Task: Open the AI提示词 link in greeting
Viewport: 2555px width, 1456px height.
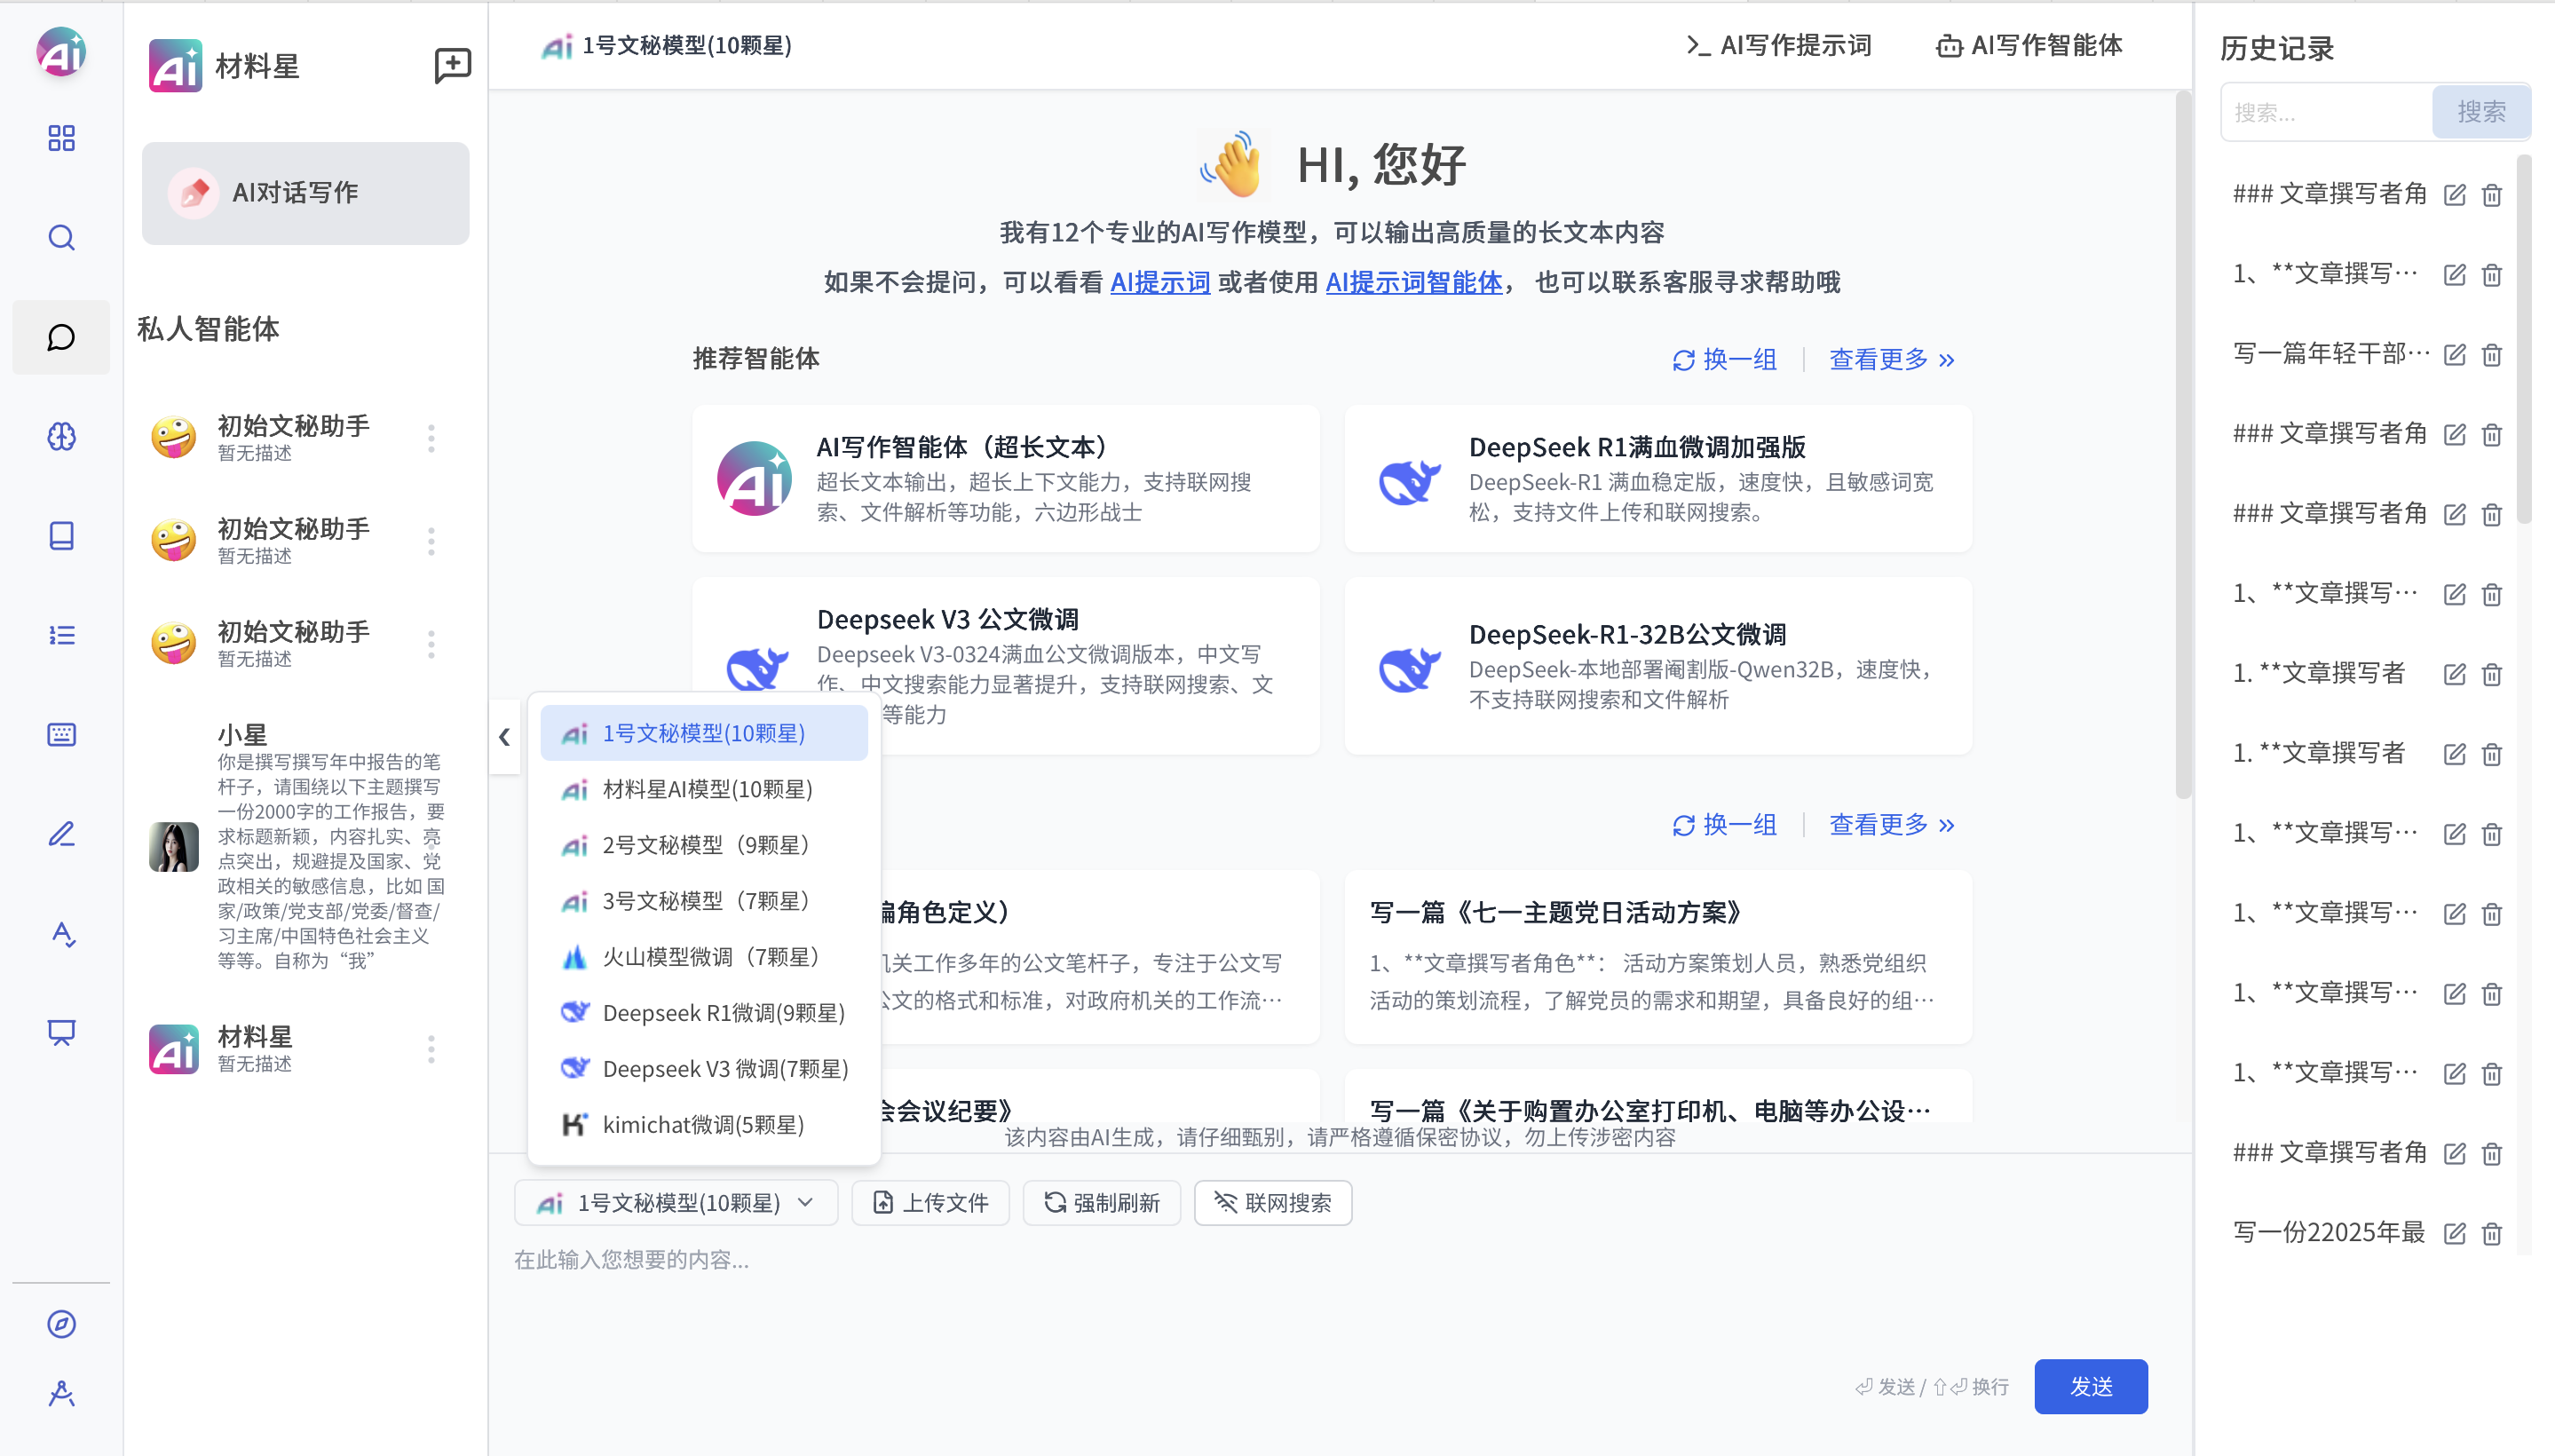Action: [x=1160, y=283]
